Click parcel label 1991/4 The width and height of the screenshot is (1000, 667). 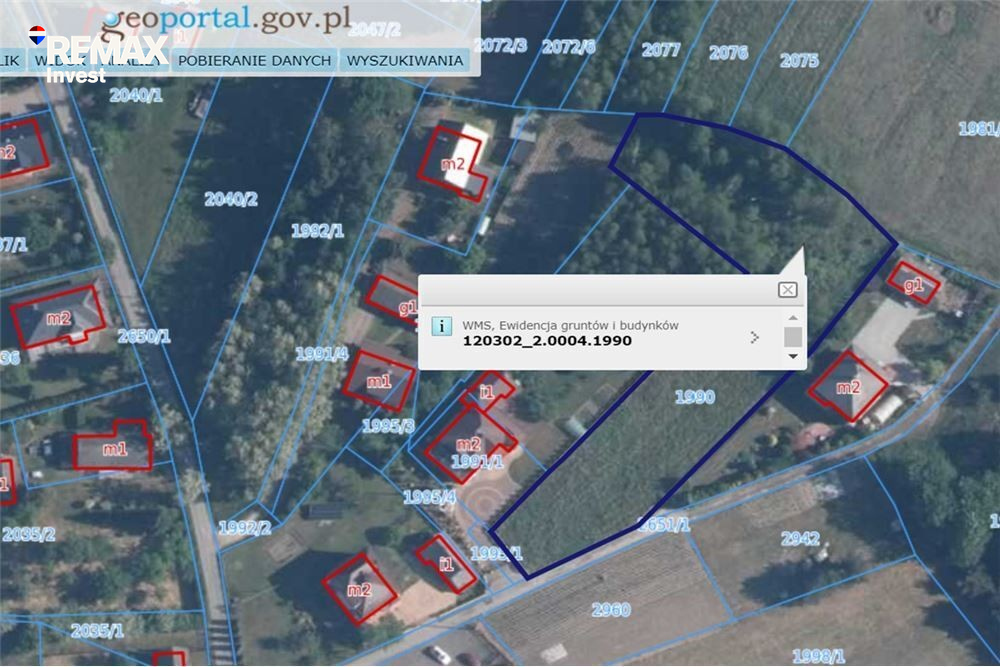pyautogui.click(x=322, y=354)
